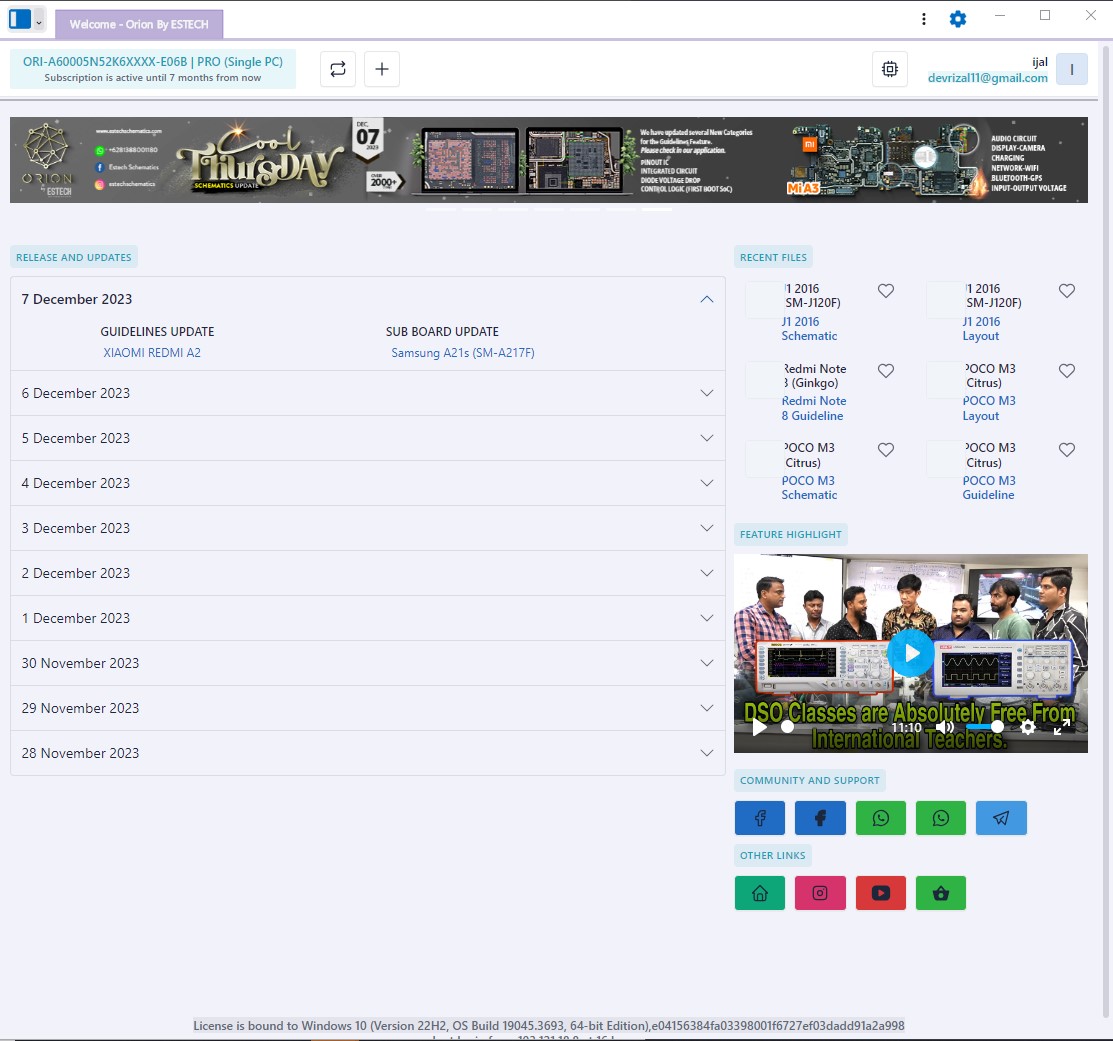Viewport: 1113px width, 1041px height.
Task: Open the XIAOMI REDMI A2 guidelines link
Action: click(x=152, y=353)
